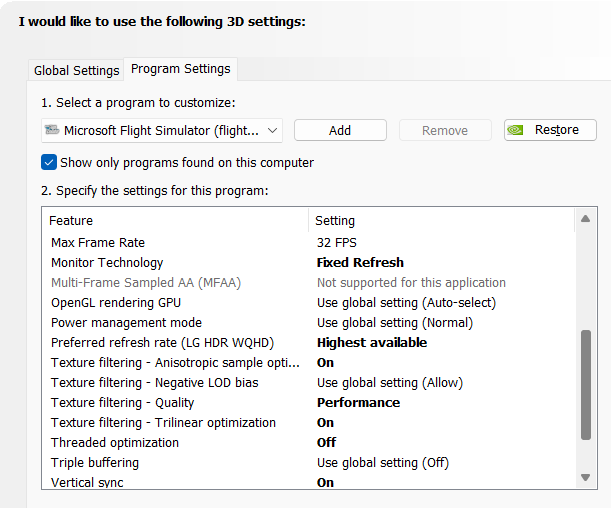The height and width of the screenshot is (508, 611).
Task: Click Use global setting (Normal) value
Action: pos(395,323)
